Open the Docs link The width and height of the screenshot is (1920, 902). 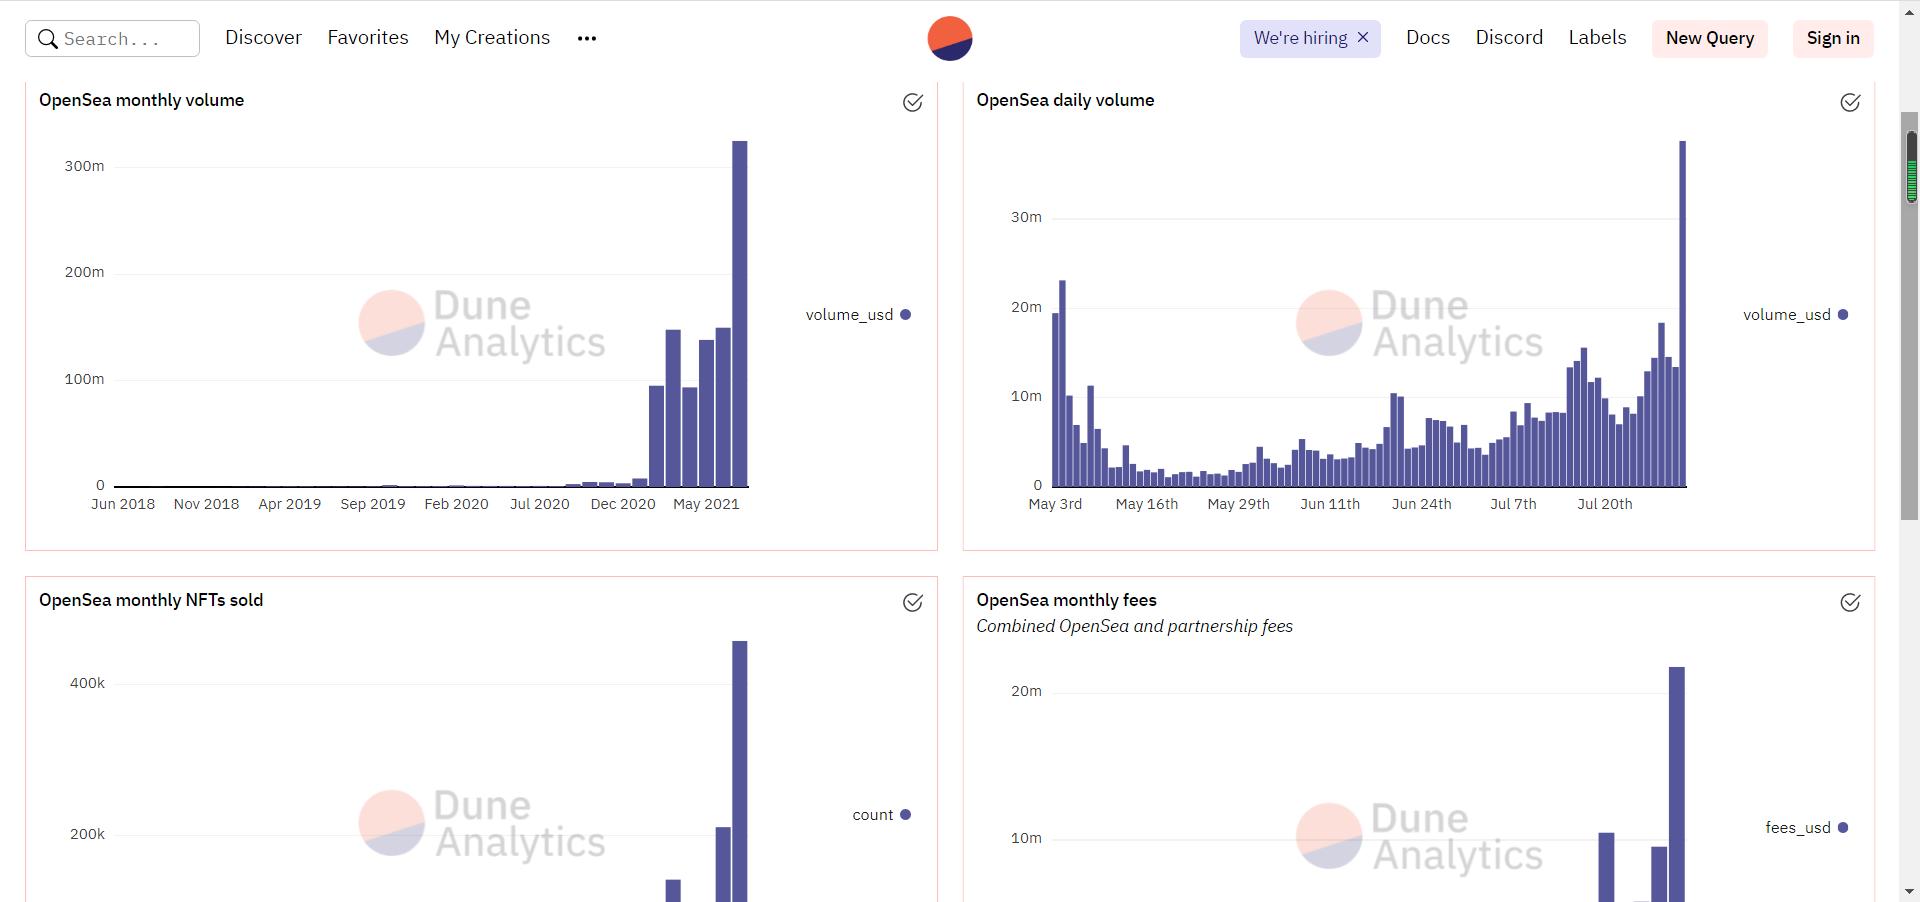point(1428,38)
